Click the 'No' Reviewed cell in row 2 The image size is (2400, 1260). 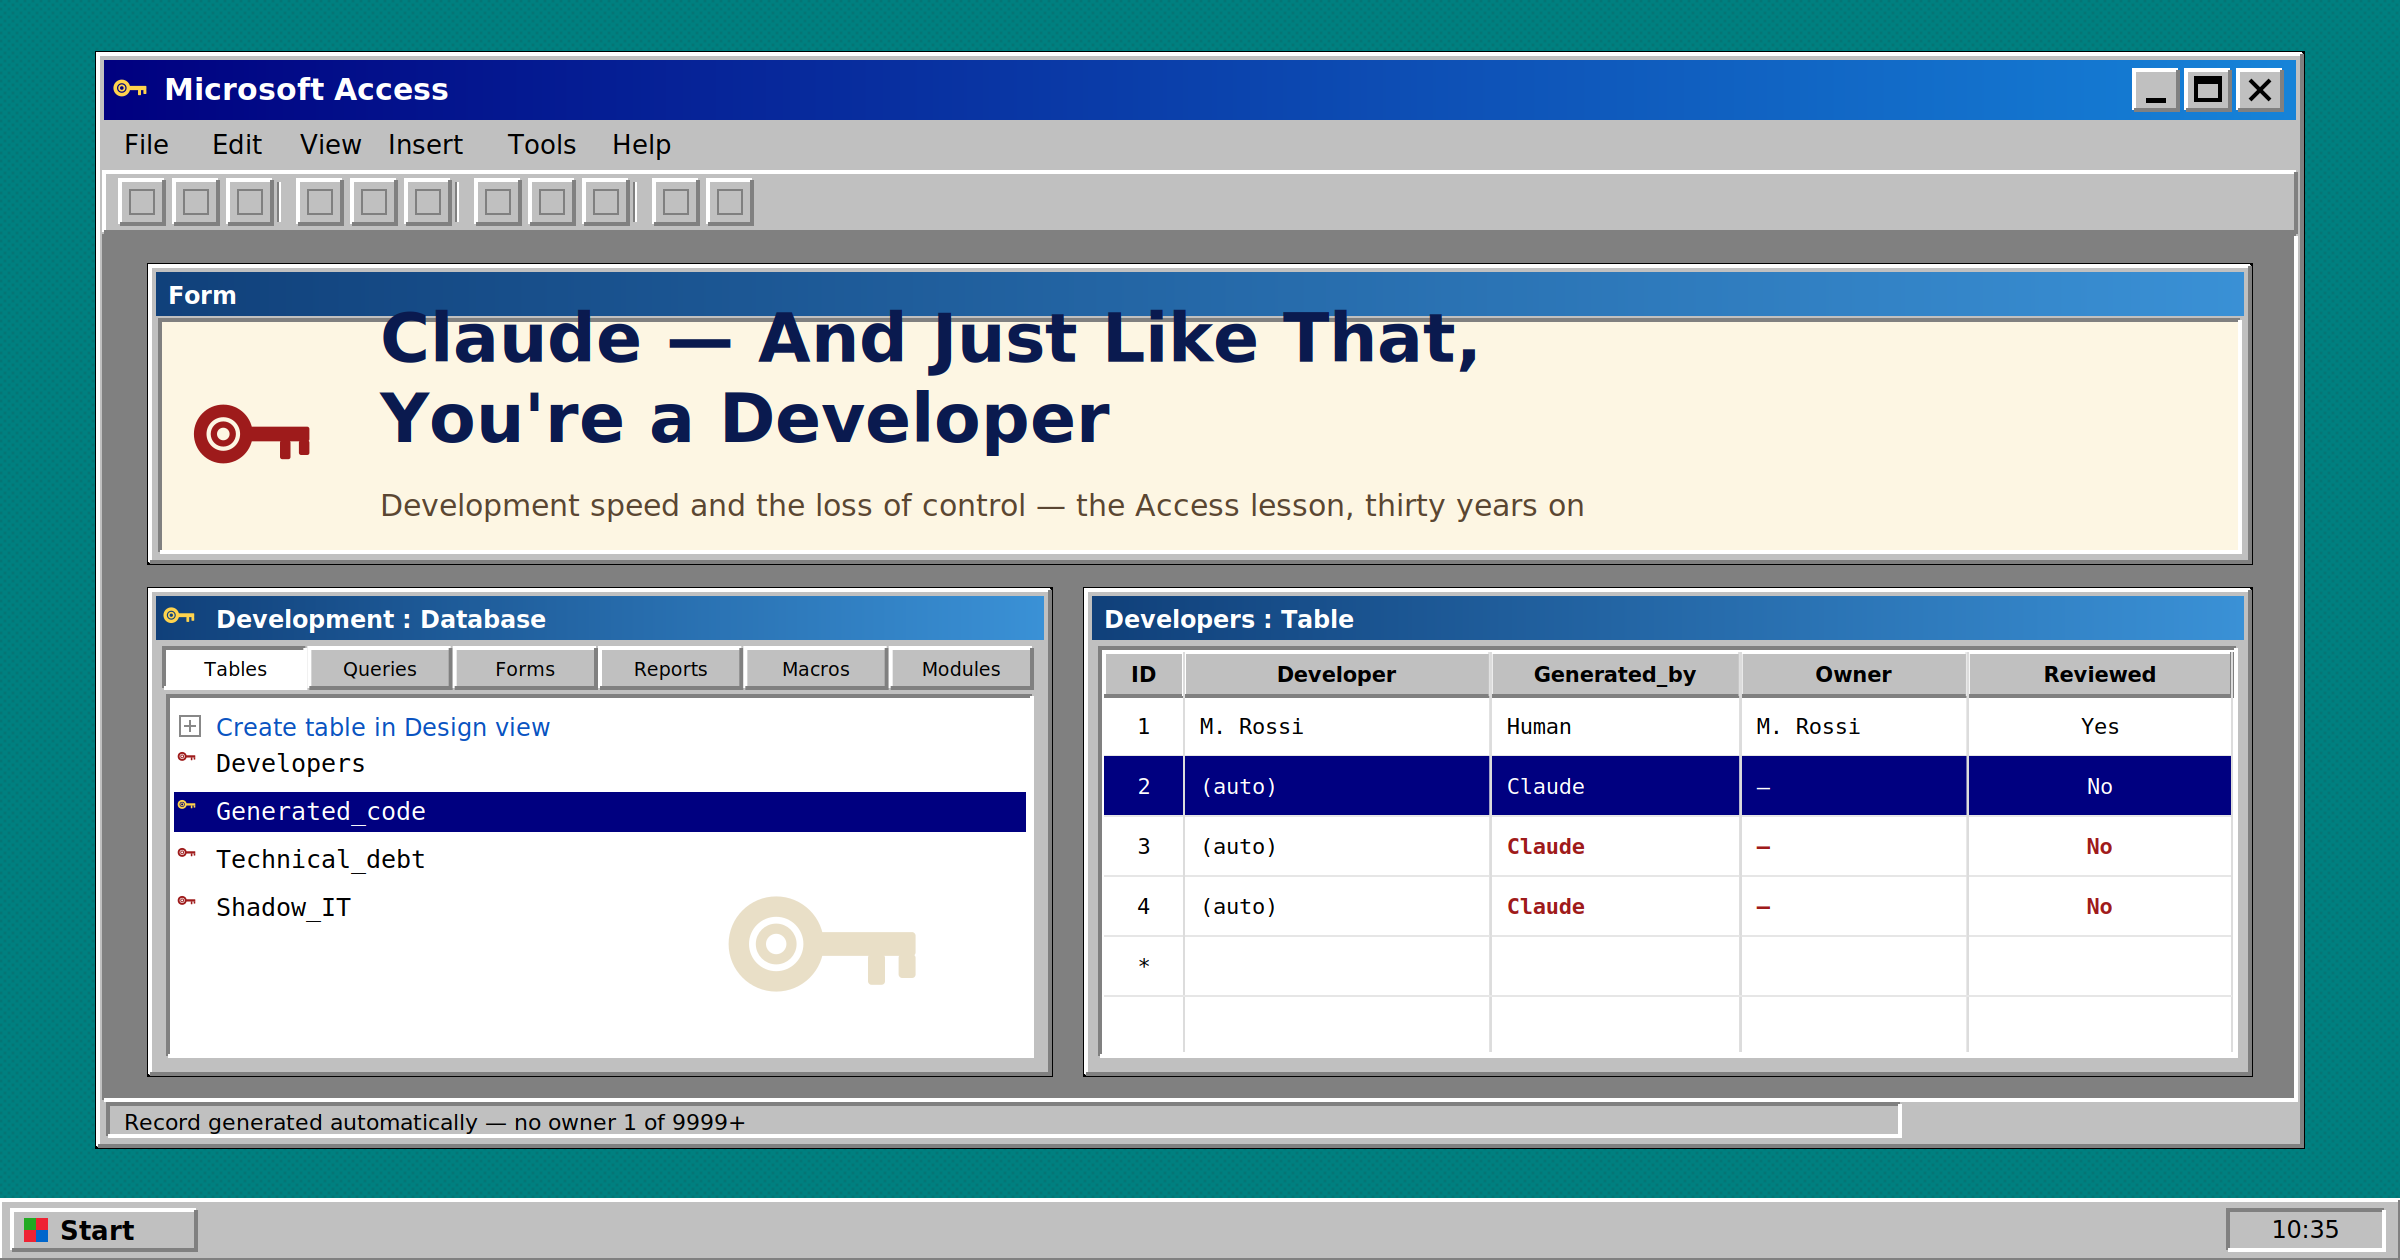tap(2099, 787)
